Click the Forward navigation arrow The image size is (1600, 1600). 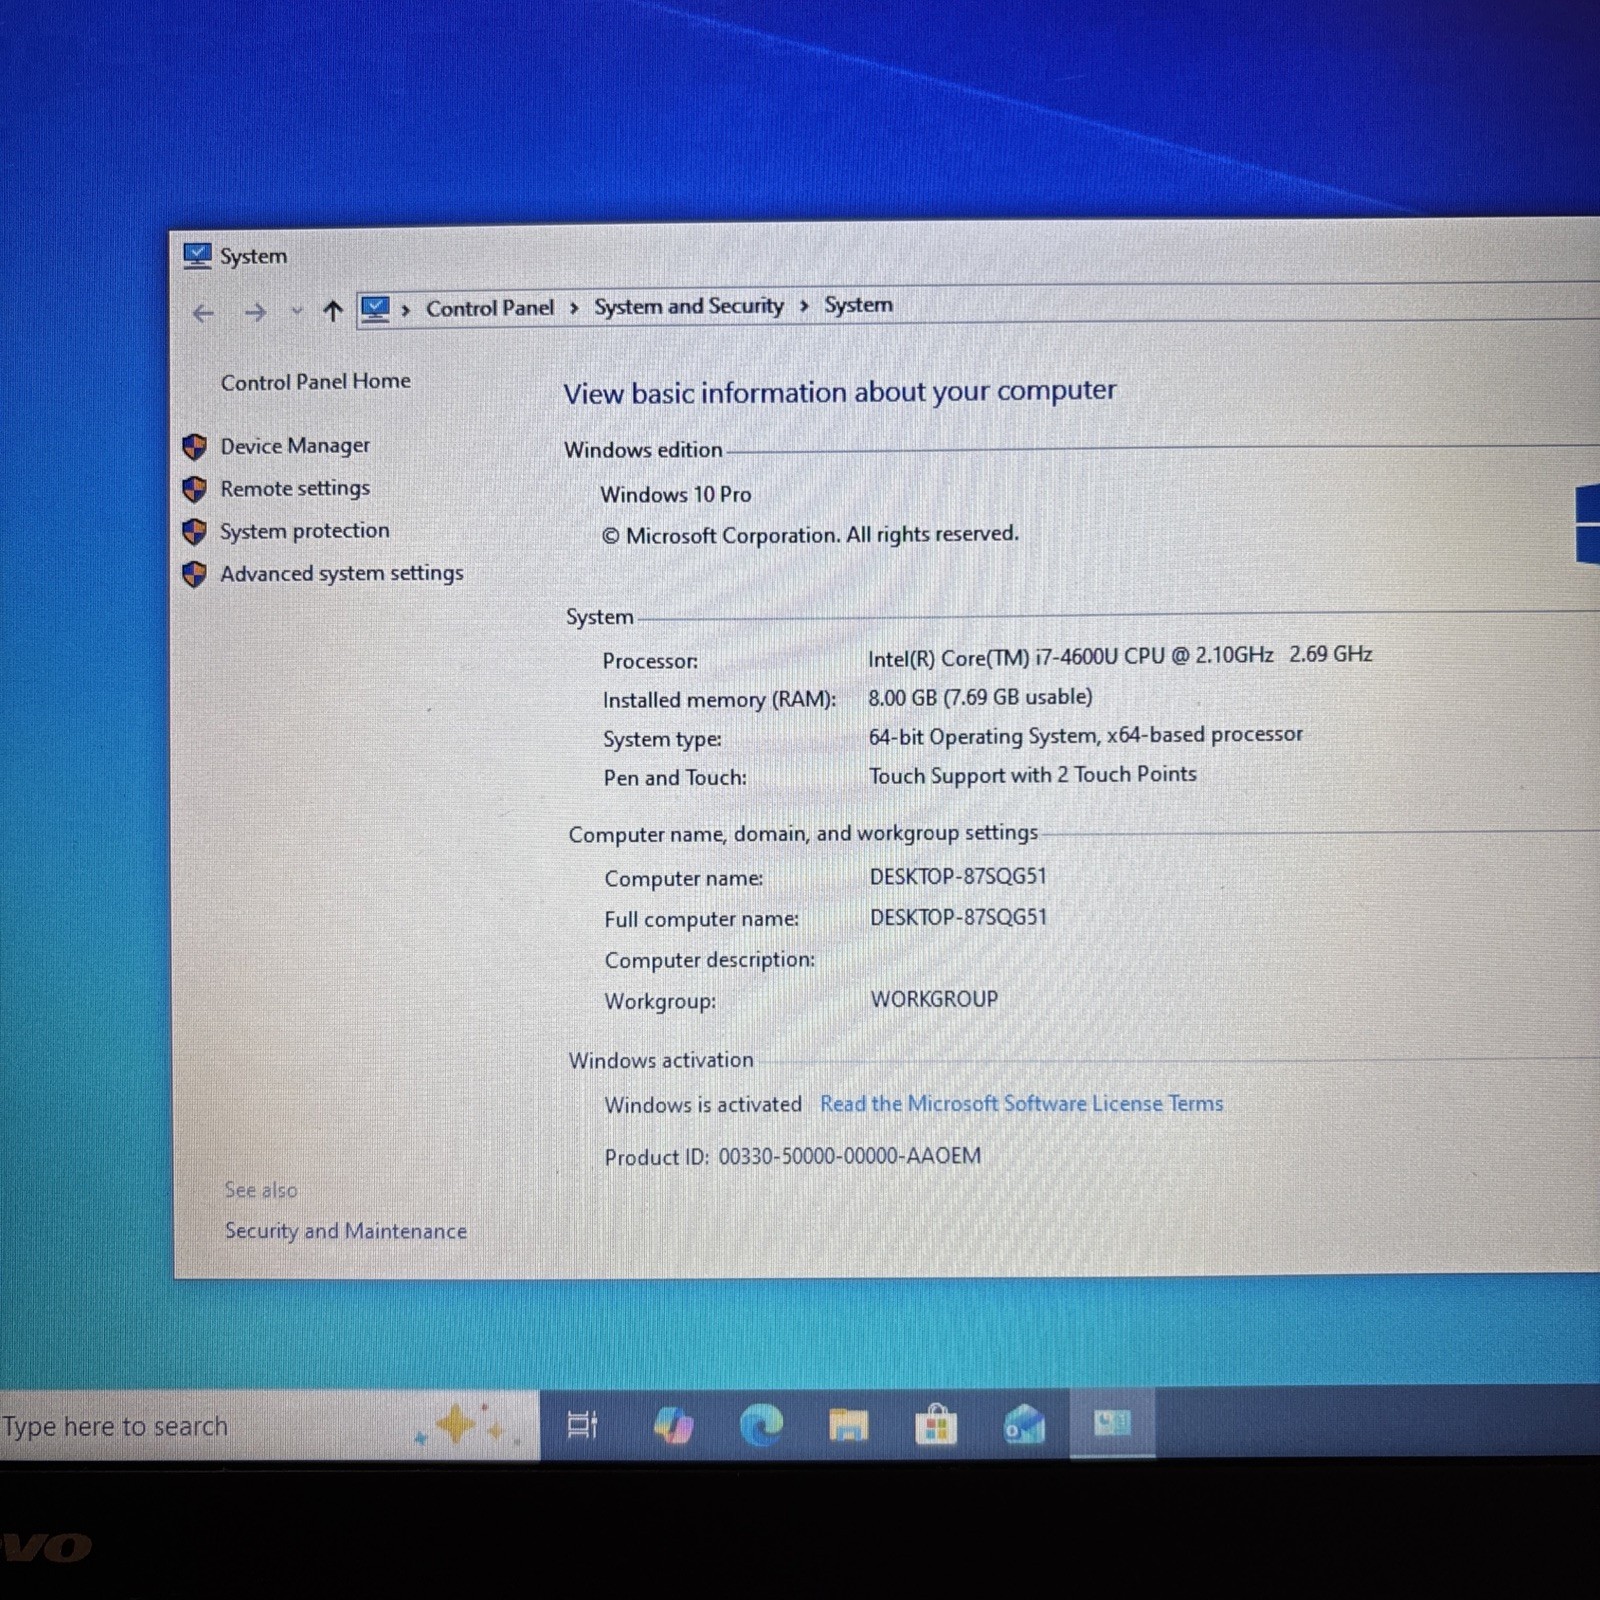(x=255, y=313)
